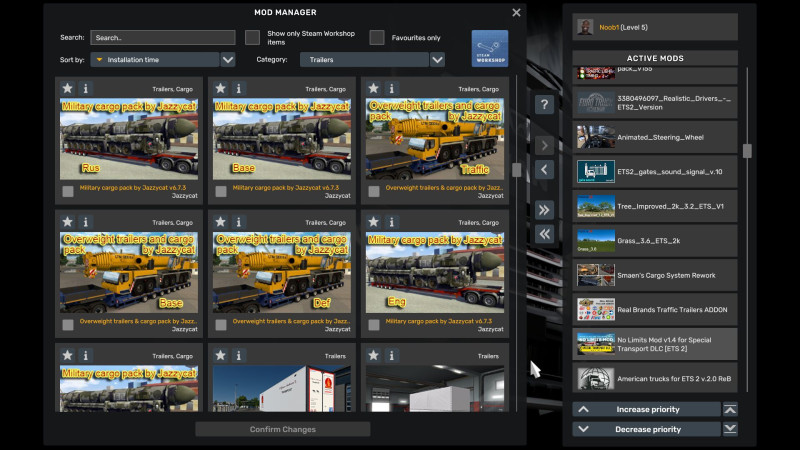Show info for Military cargo pack Base
The image size is (800, 450).
pos(239,88)
